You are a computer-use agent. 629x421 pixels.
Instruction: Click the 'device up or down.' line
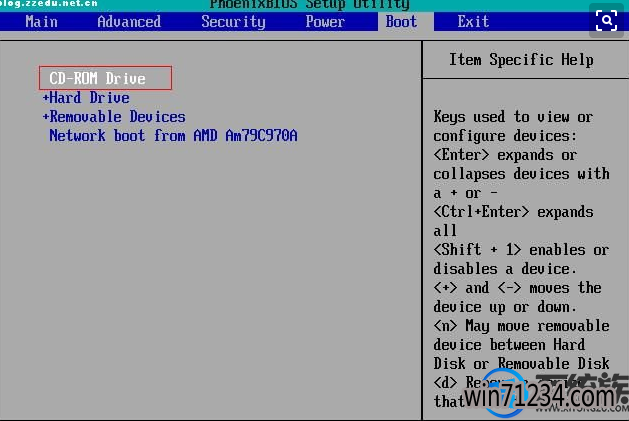point(505,307)
